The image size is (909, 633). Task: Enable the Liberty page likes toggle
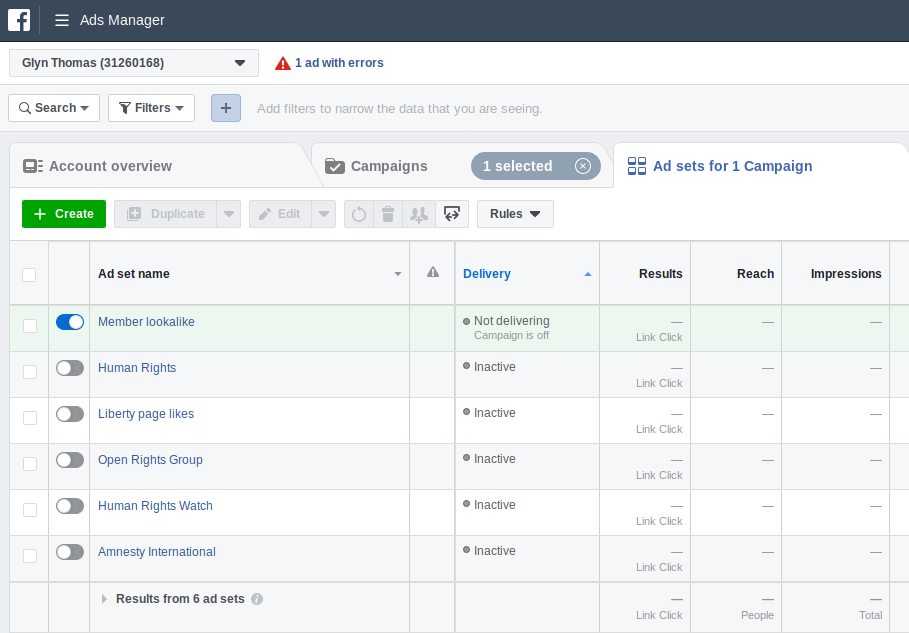[70, 414]
